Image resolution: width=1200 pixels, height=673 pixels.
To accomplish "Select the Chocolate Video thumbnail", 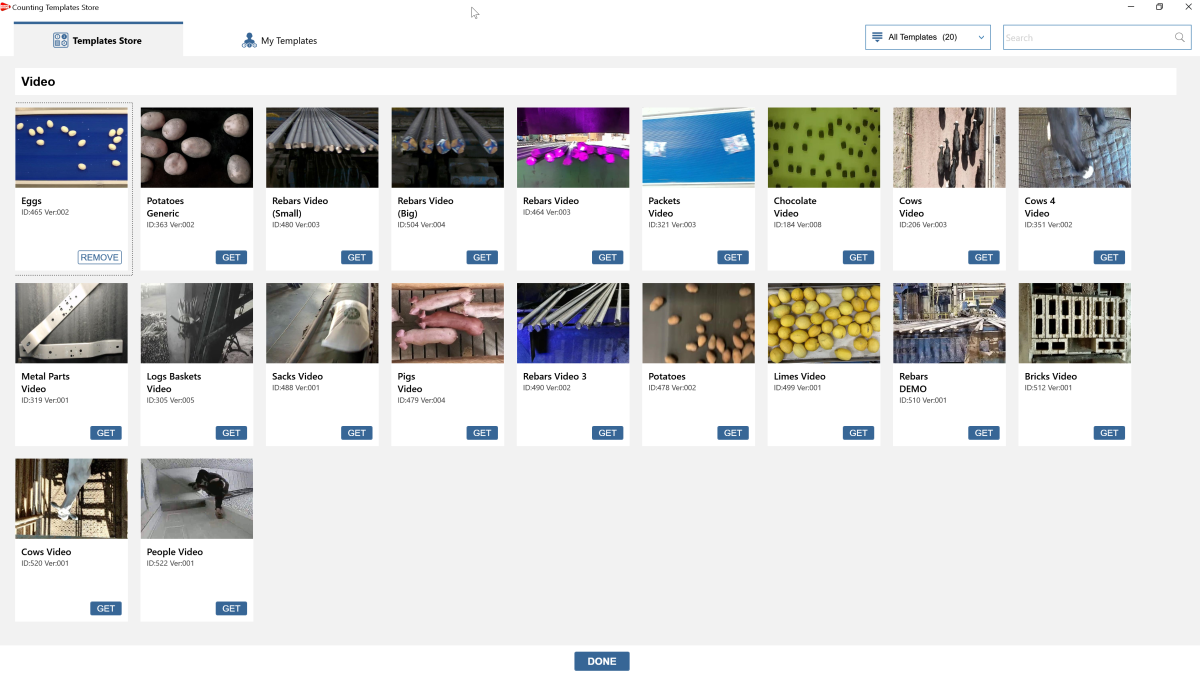I will coord(824,147).
